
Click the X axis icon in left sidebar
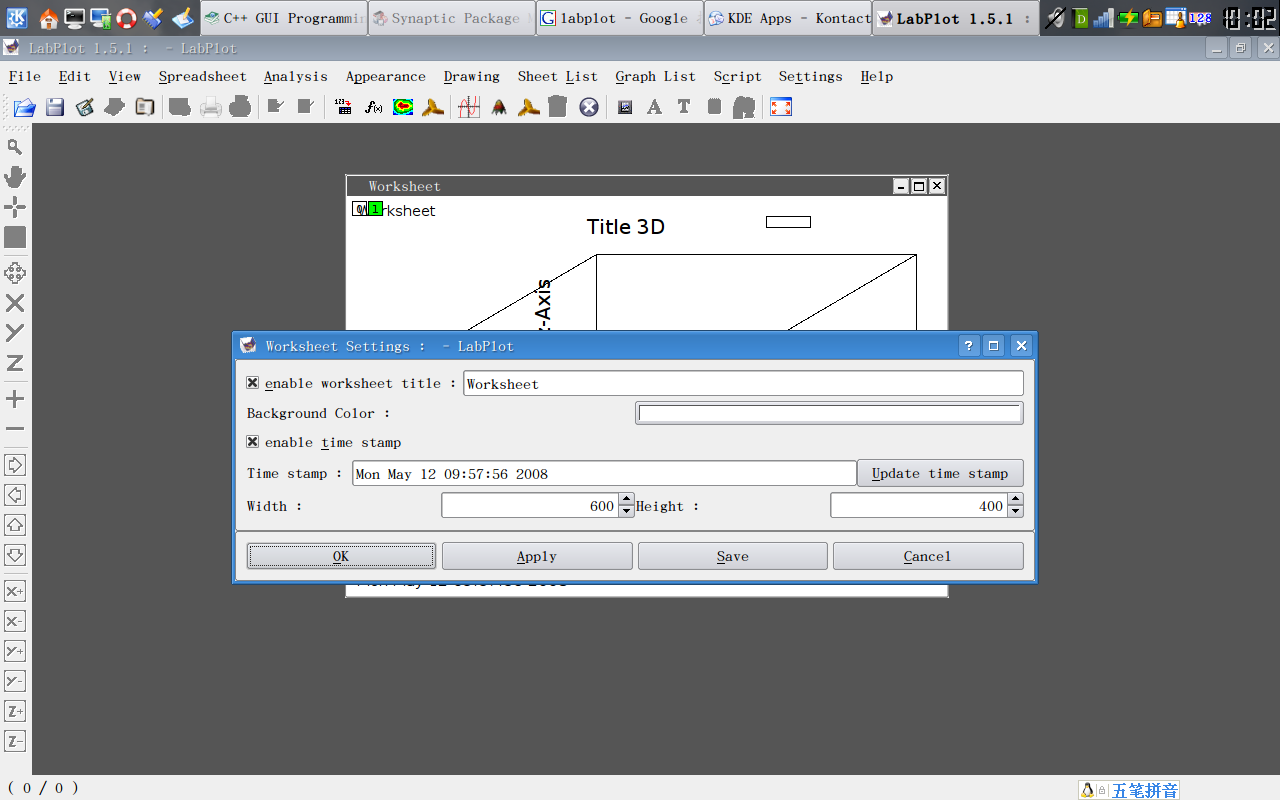(x=15, y=303)
